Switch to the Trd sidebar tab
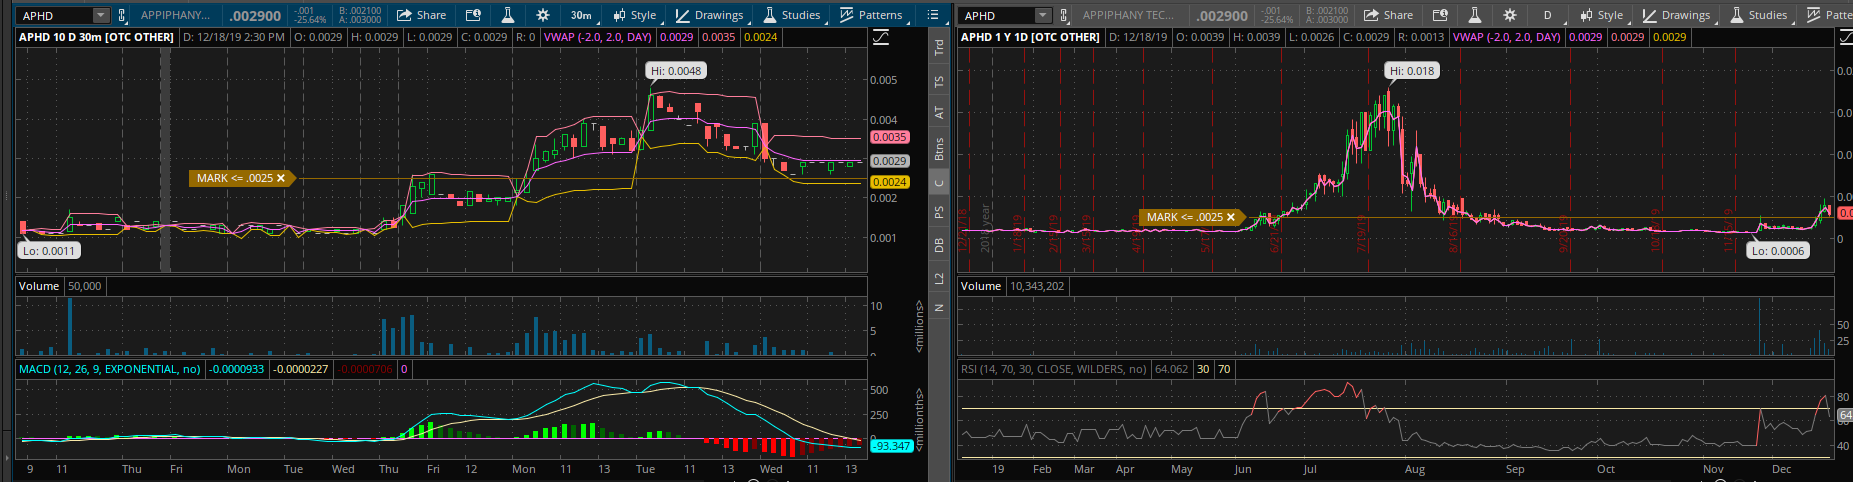This screenshot has height=482, width=1853. pos(939,47)
